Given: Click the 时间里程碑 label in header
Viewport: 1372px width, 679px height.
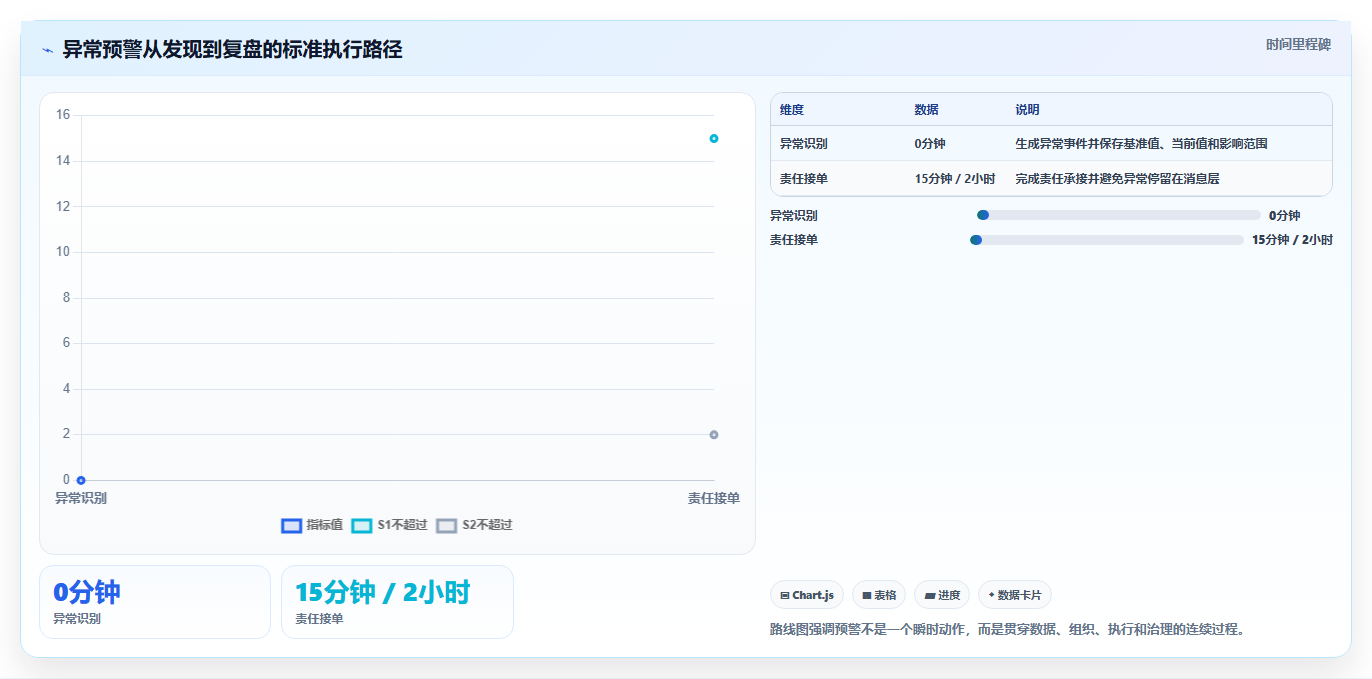Looking at the screenshot, I should coord(1298,45).
